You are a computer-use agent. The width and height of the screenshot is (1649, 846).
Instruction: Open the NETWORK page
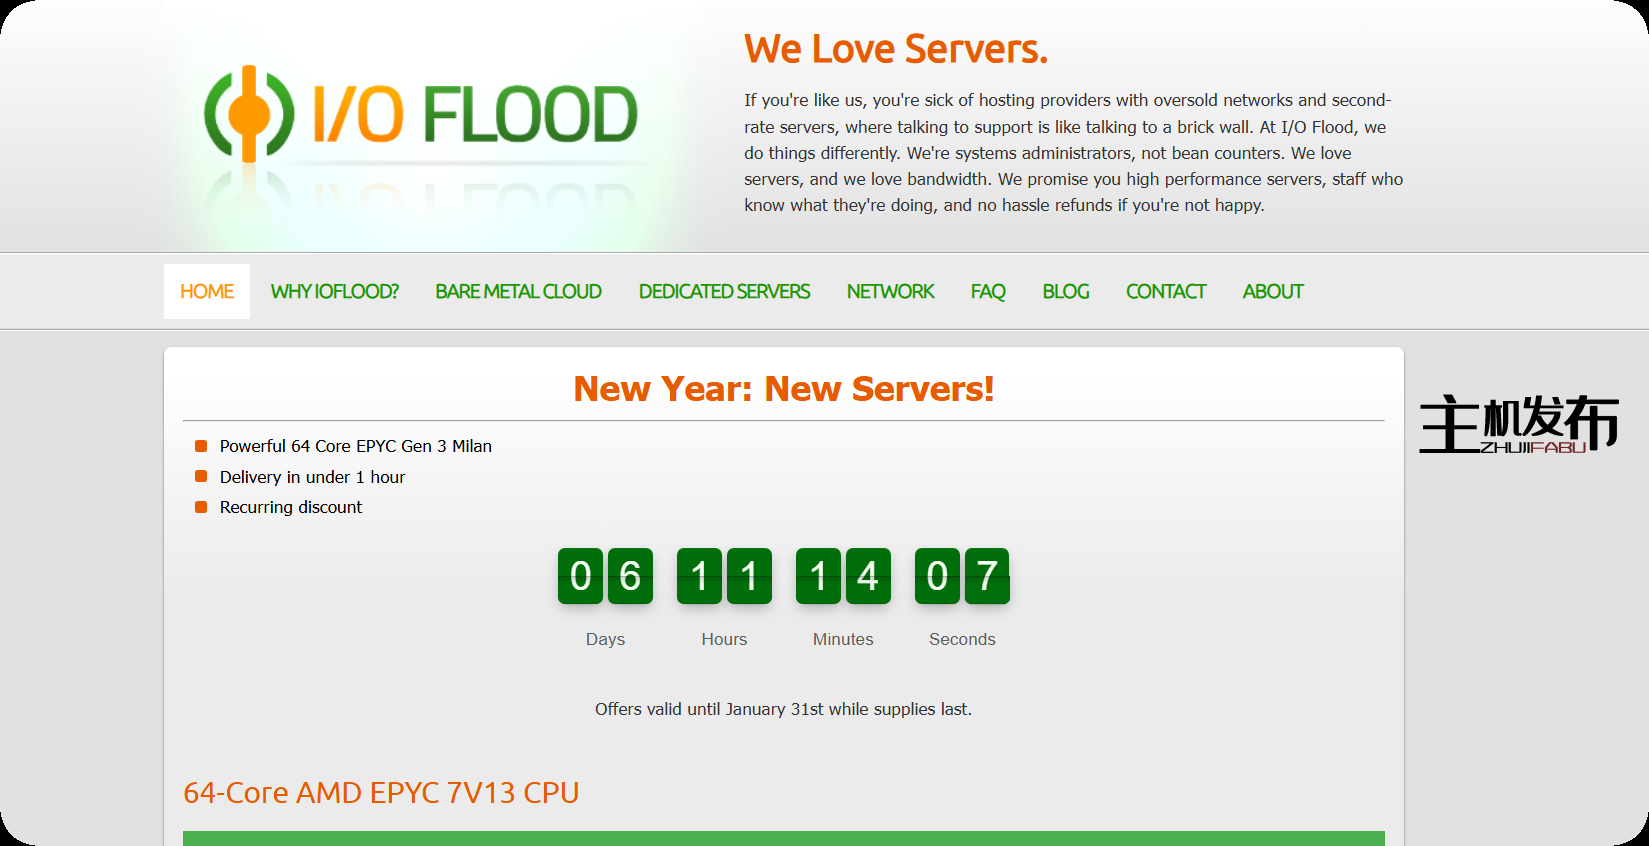point(890,291)
